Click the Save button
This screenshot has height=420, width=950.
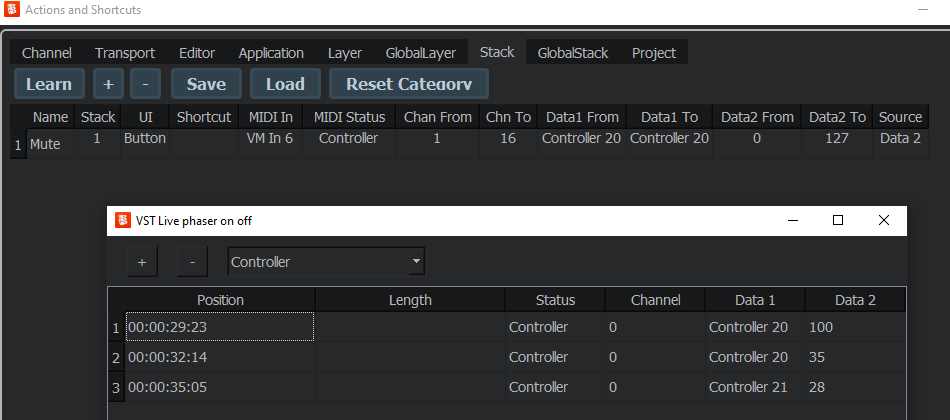(206, 84)
